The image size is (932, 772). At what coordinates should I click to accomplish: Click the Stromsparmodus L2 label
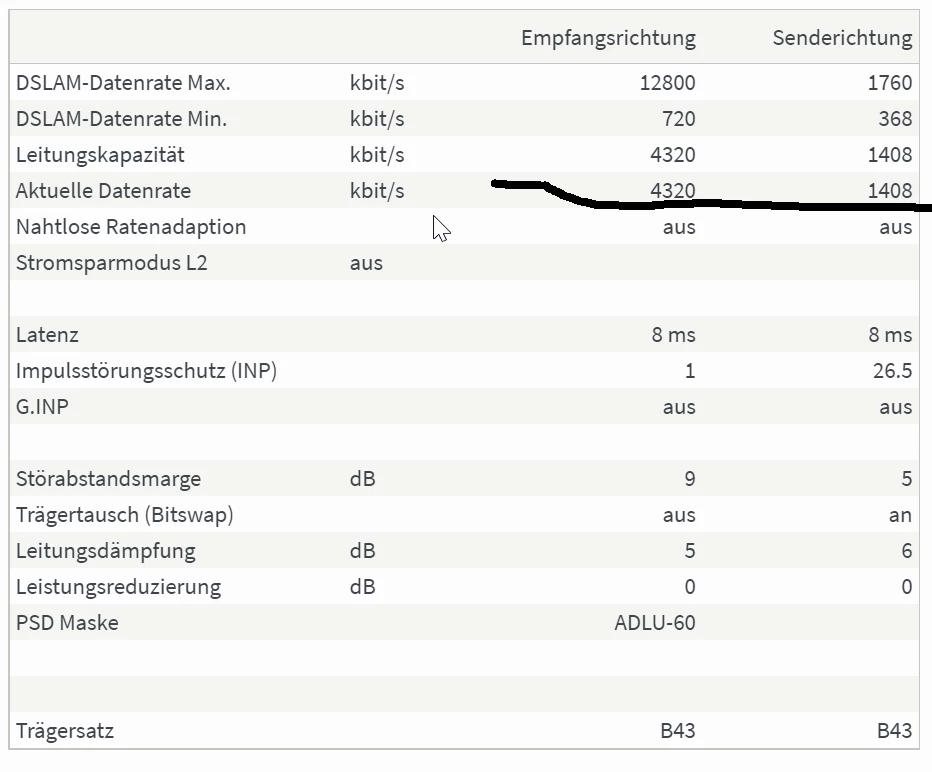click(112, 263)
